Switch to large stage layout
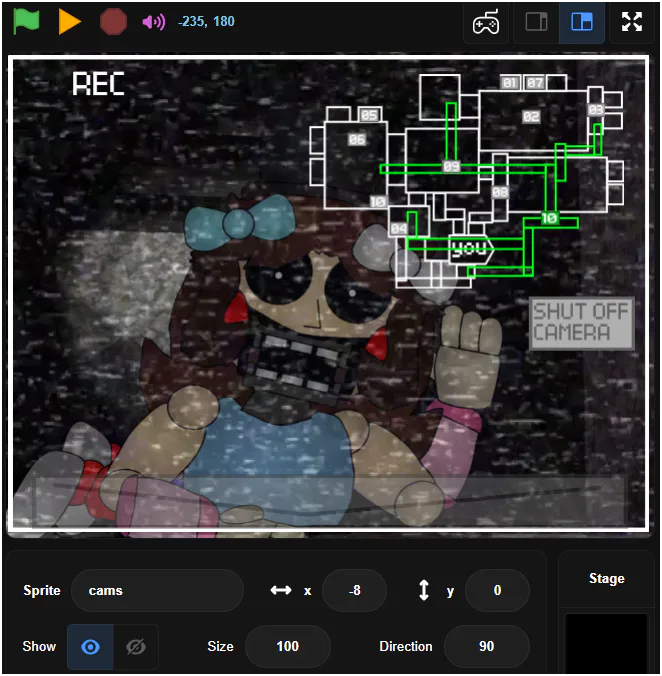This screenshot has width=662, height=676. pyautogui.click(x=582, y=22)
